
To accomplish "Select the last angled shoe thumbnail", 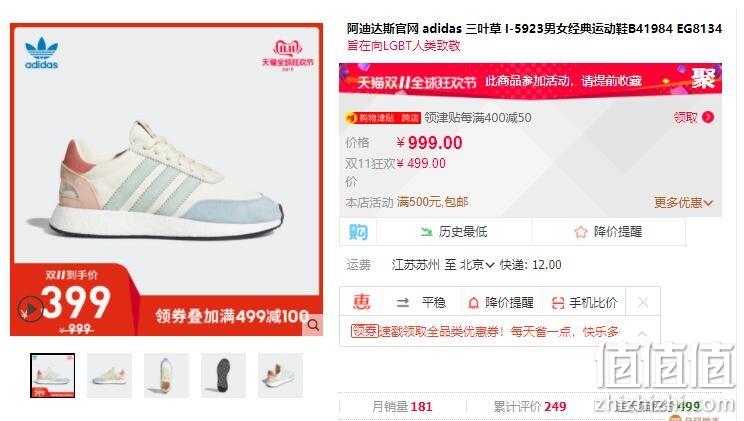I will (x=280, y=375).
